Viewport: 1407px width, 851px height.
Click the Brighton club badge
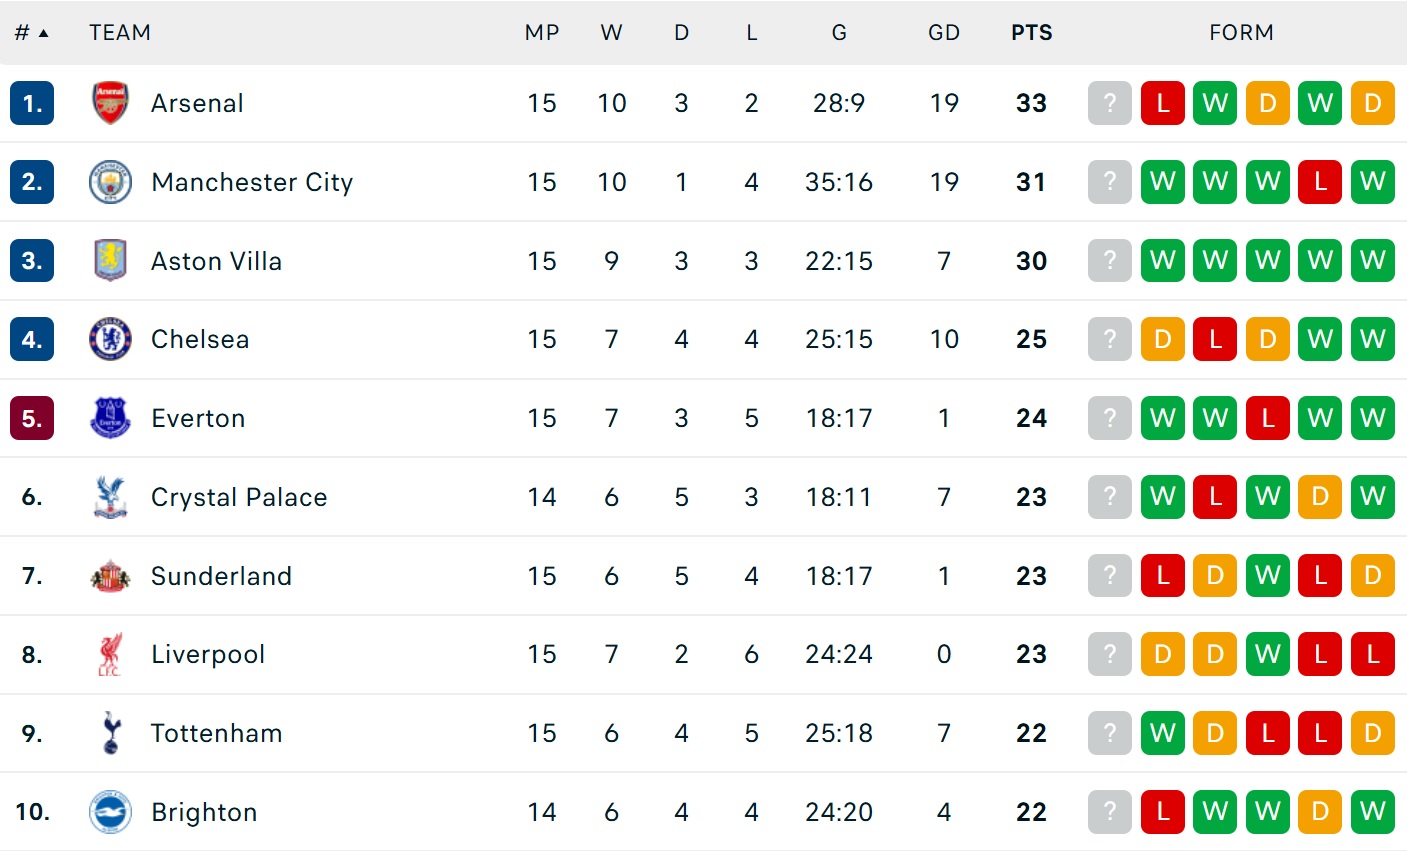tap(110, 812)
